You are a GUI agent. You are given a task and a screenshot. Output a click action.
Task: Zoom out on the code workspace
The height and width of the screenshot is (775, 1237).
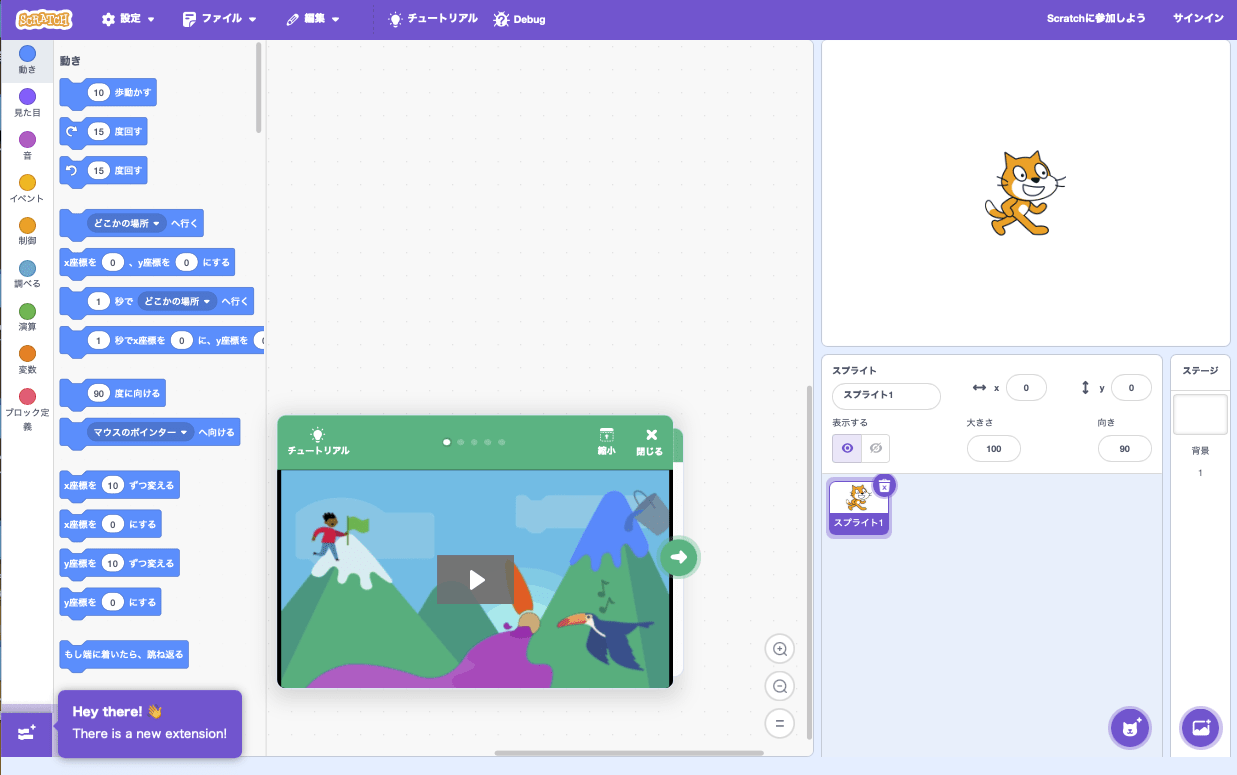point(779,686)
